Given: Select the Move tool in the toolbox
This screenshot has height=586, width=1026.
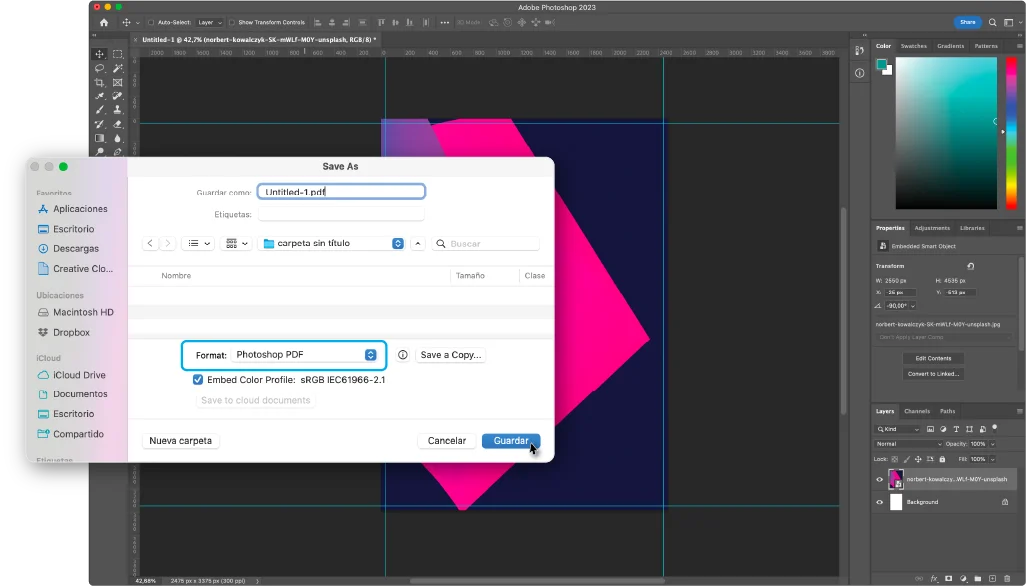Looking at the screenshot, I should pos(99,54).
